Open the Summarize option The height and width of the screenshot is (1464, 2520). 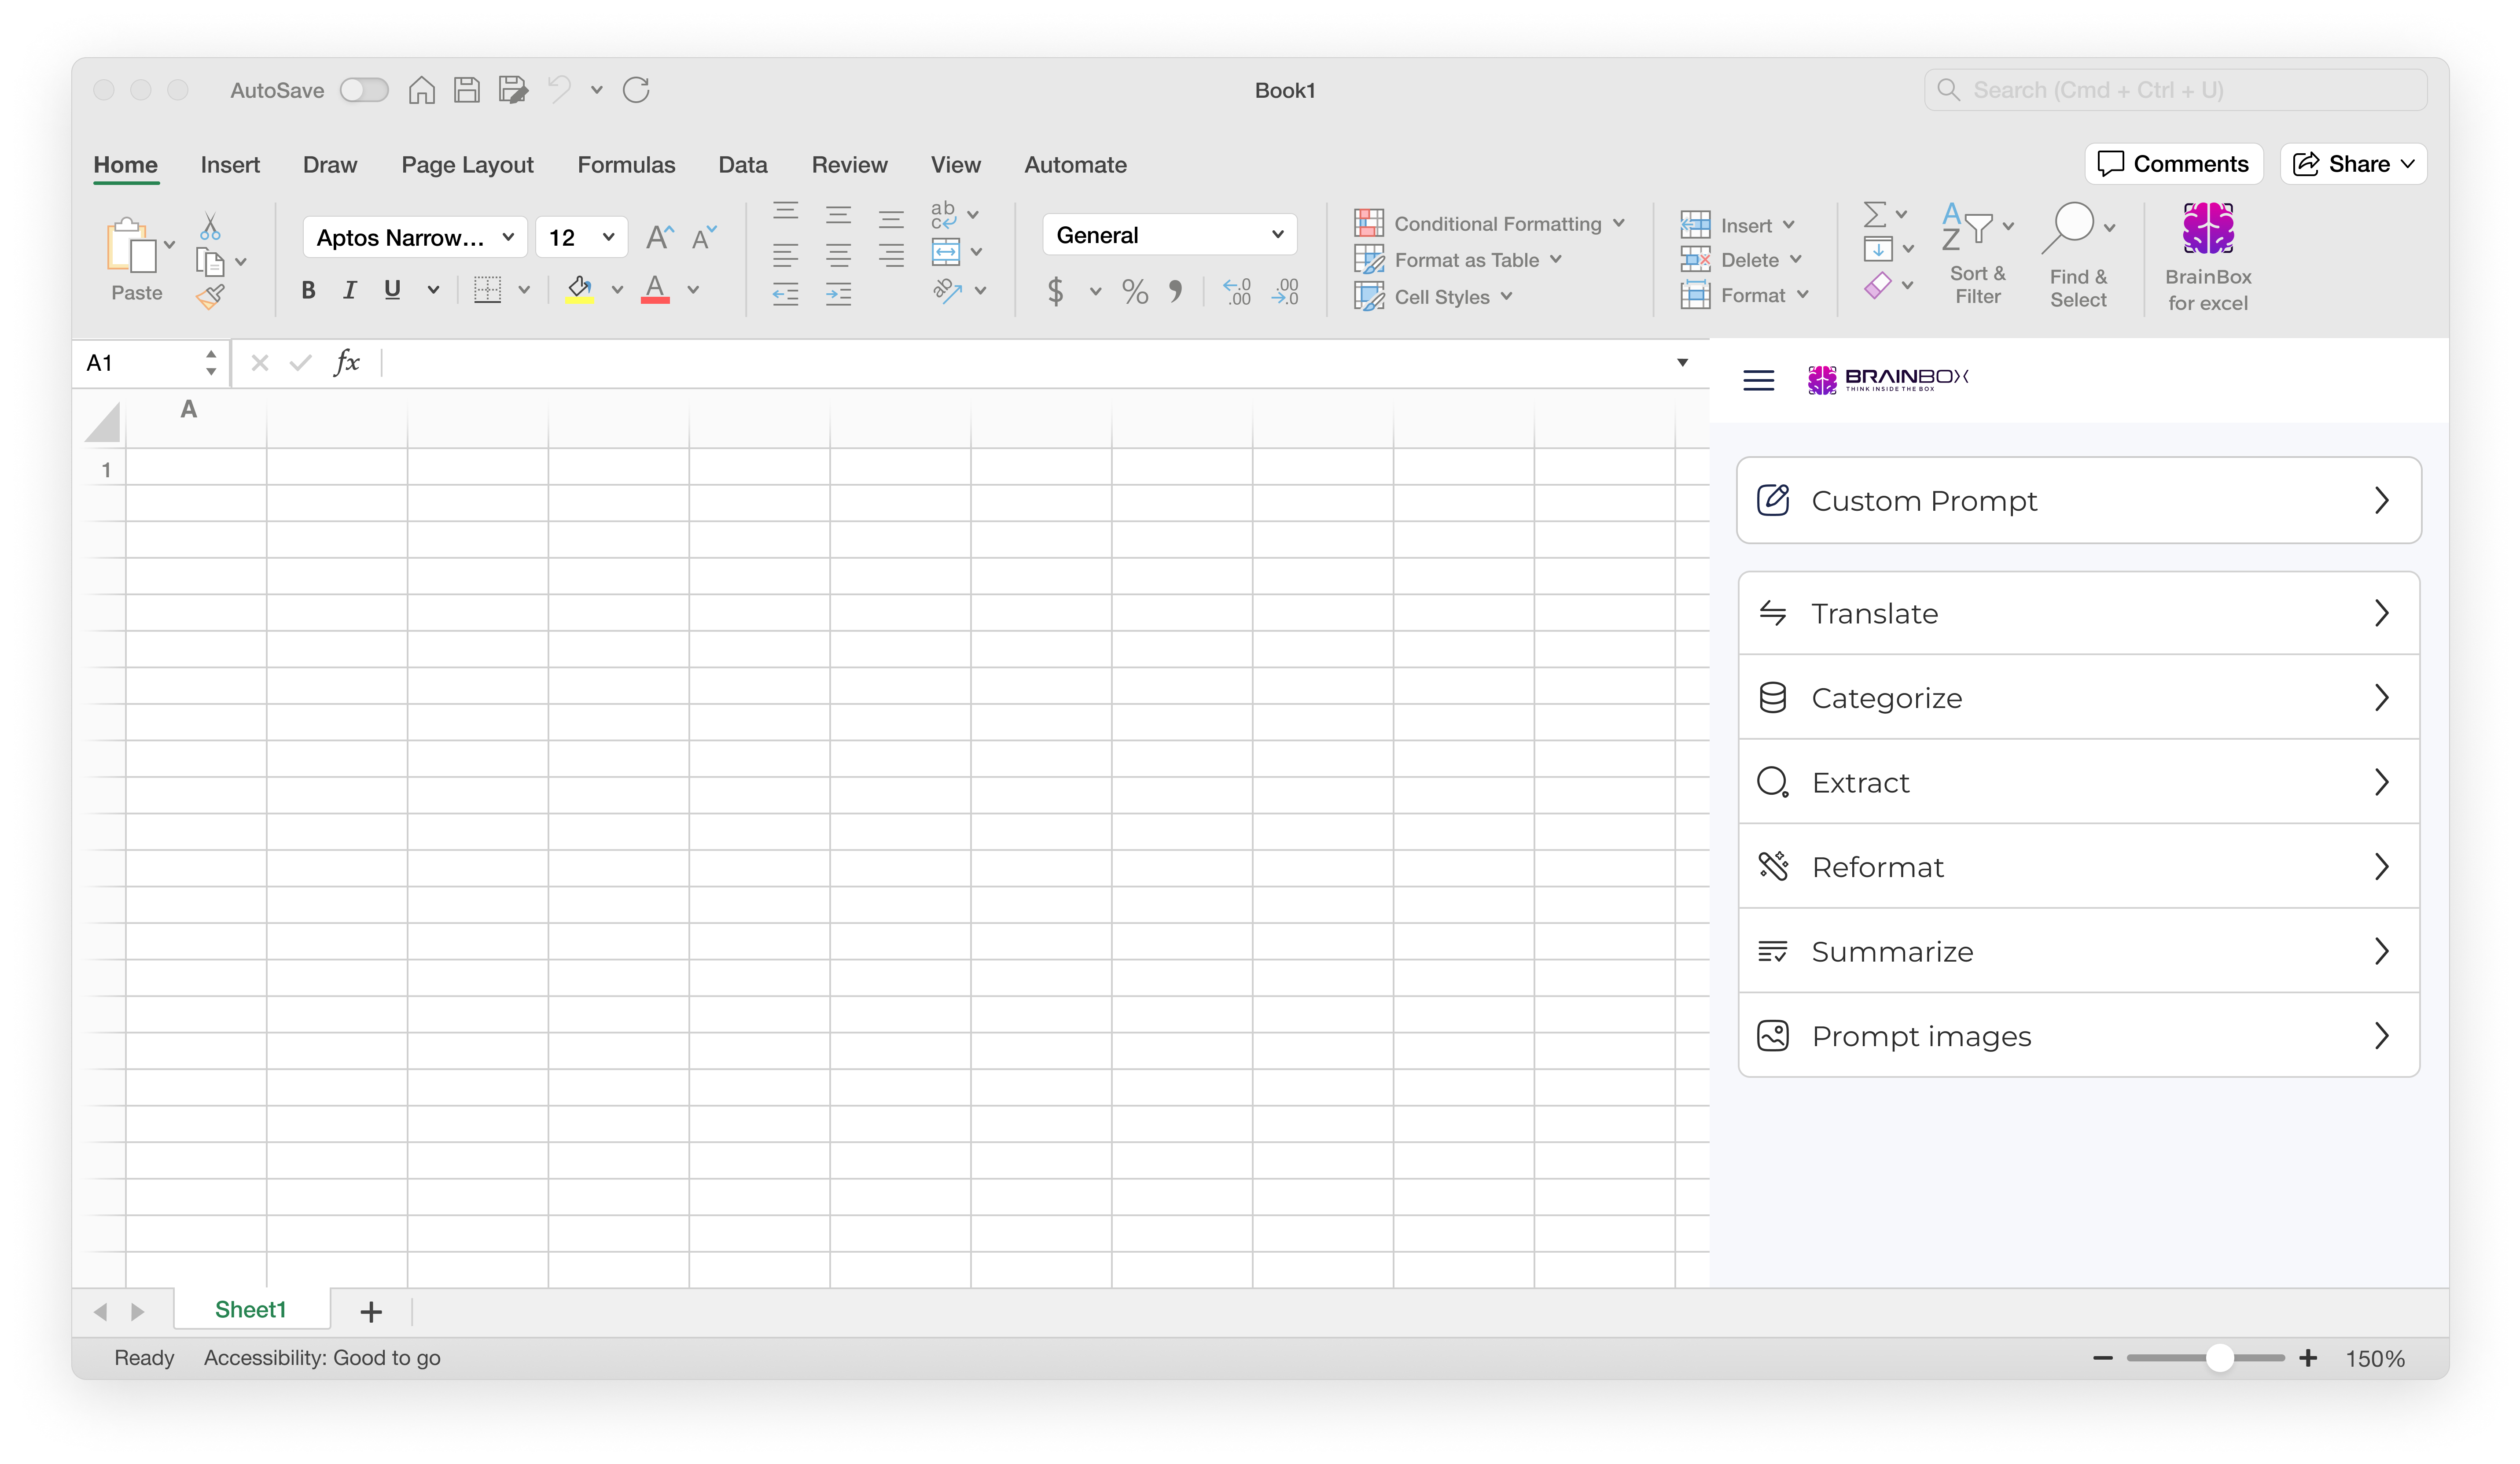click(x=2078, y=951)
